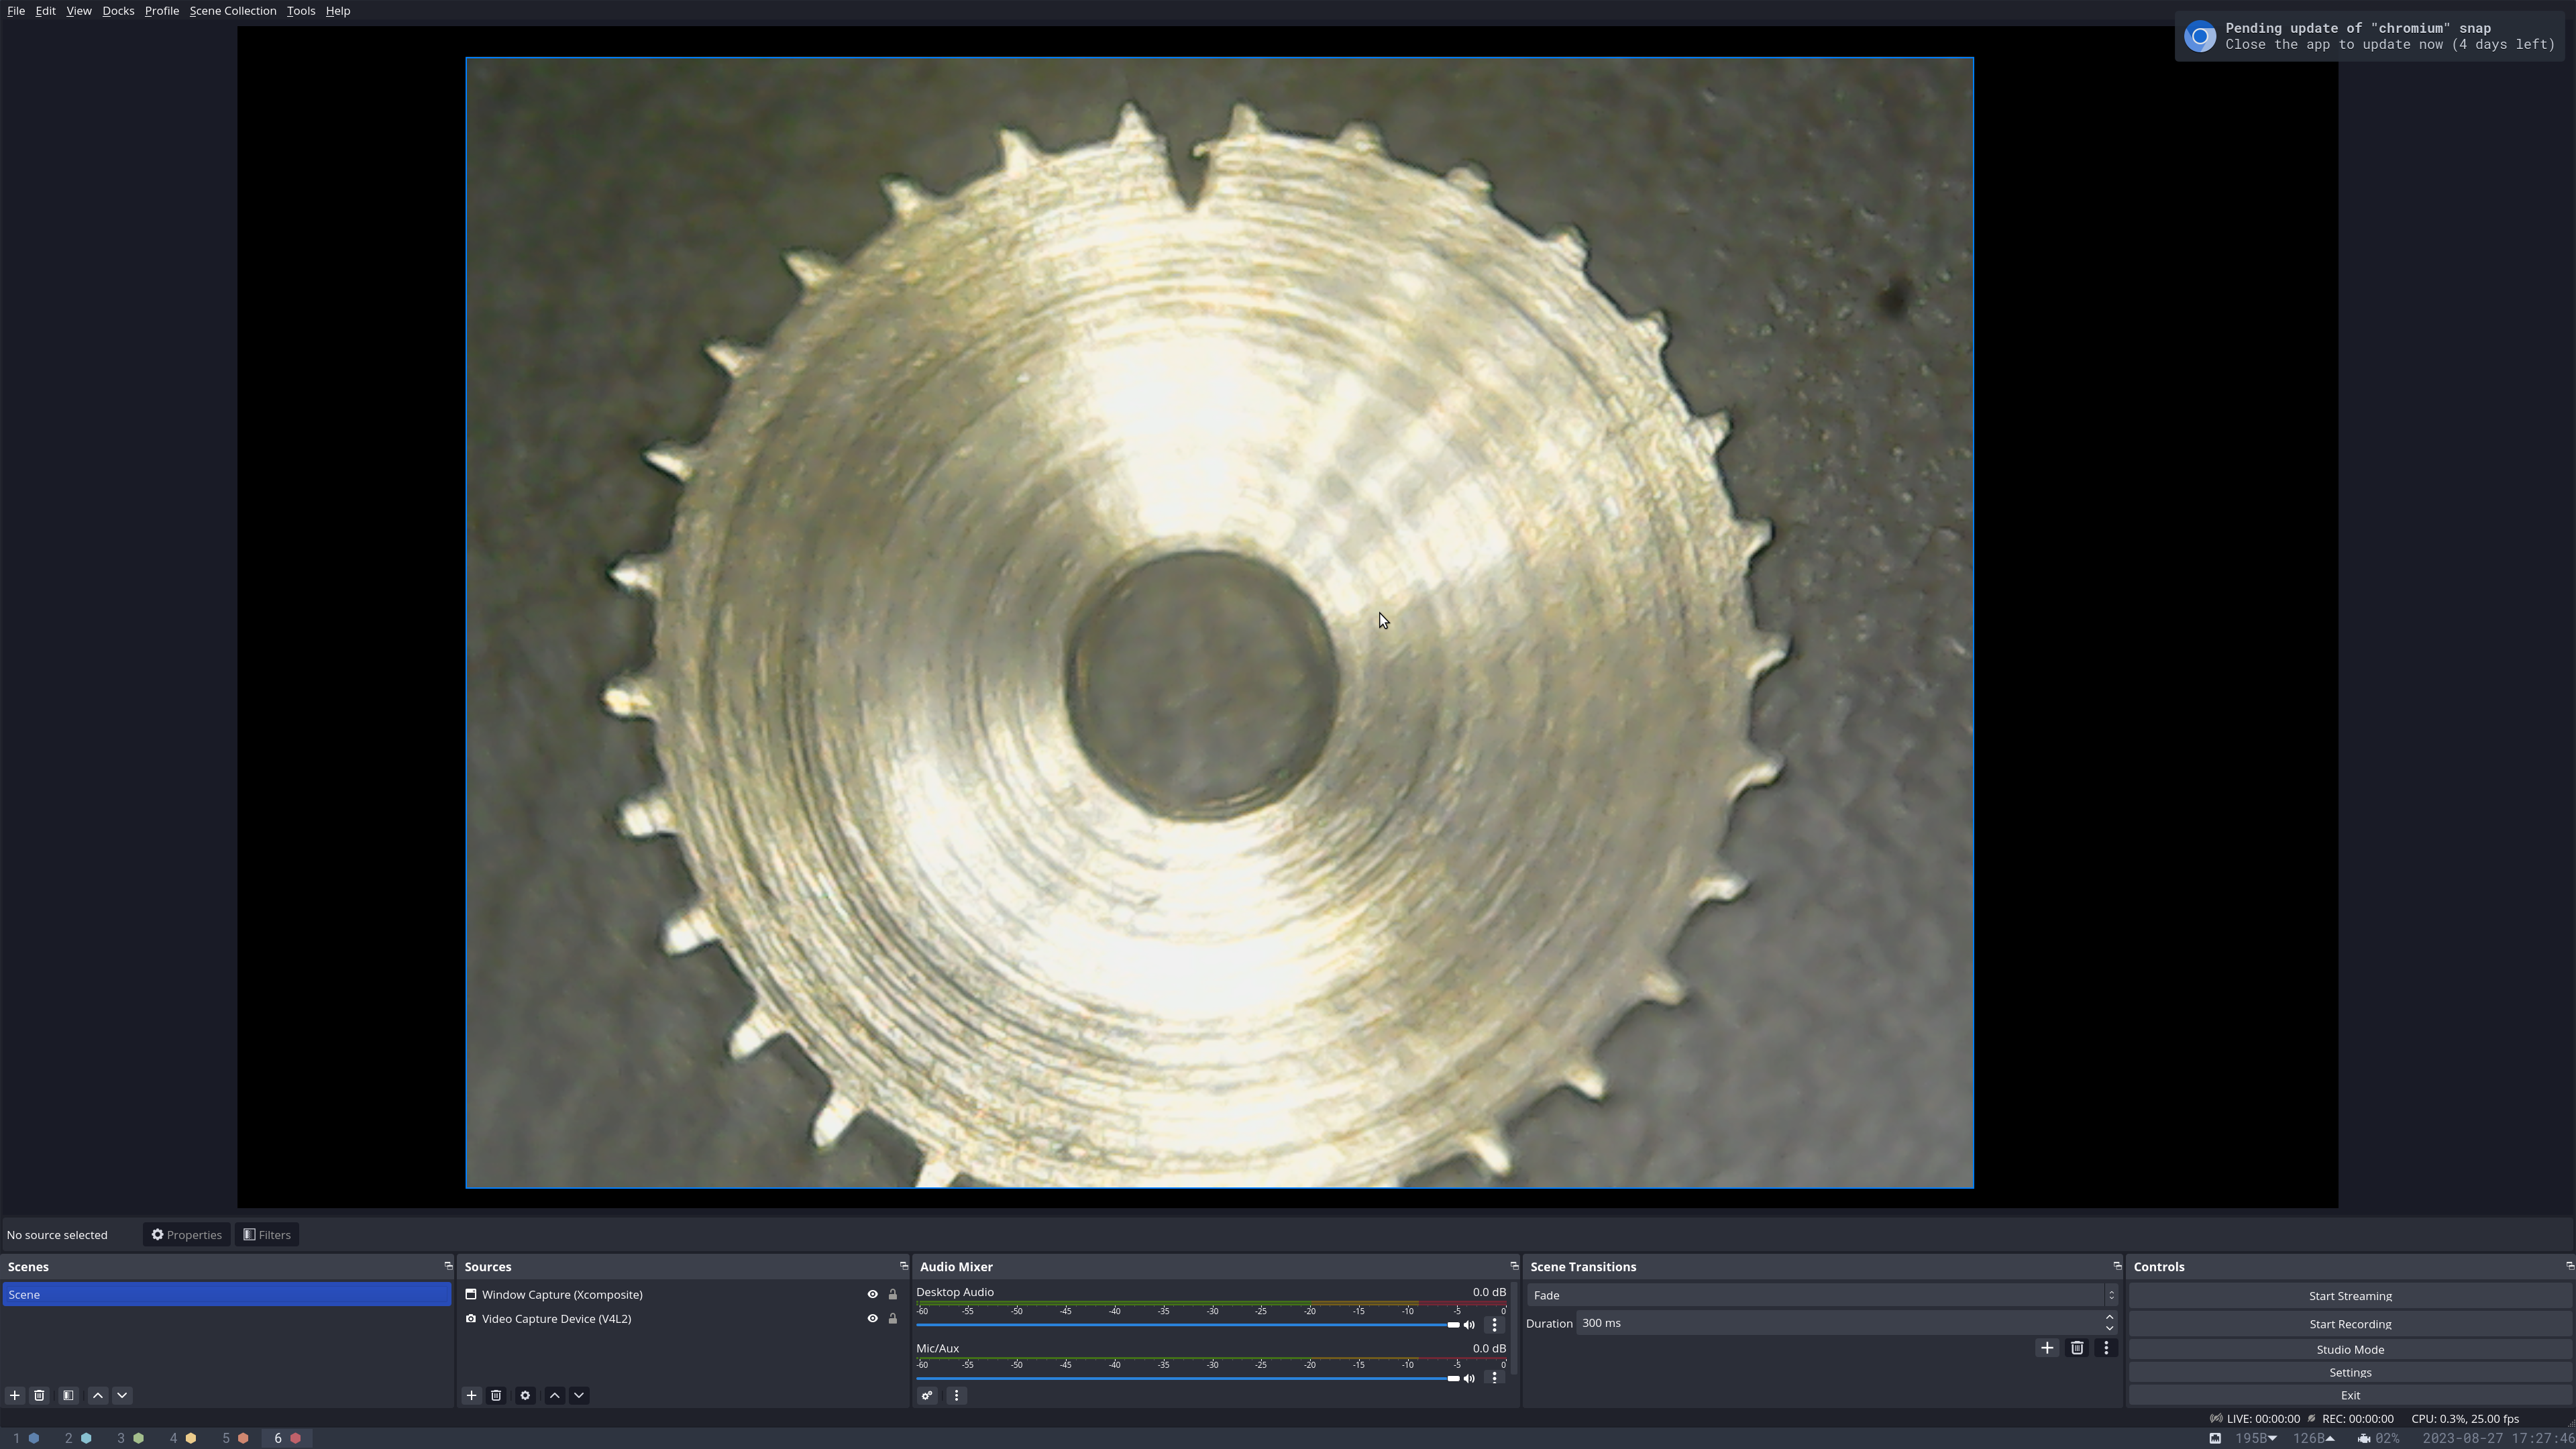Open scene filters icon in Scenes dock
The image size is (2576, 1449).
(x=68, y=1395)
